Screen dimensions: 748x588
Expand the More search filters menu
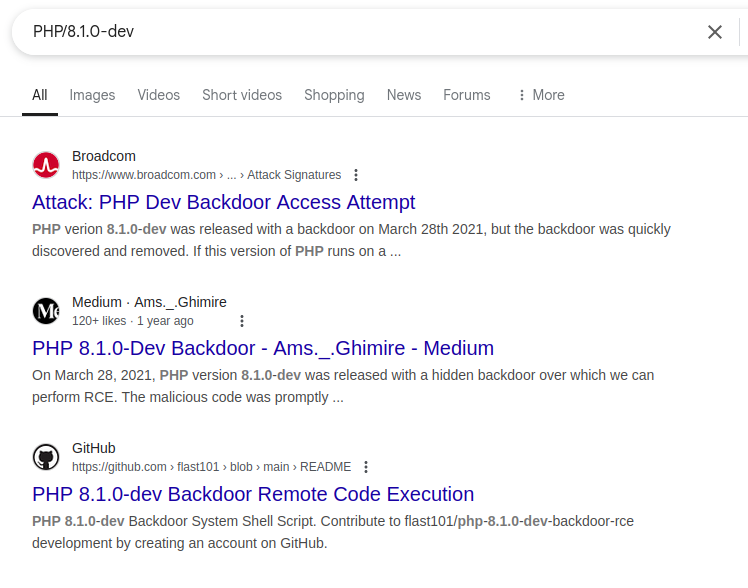[x=540, y=95]
